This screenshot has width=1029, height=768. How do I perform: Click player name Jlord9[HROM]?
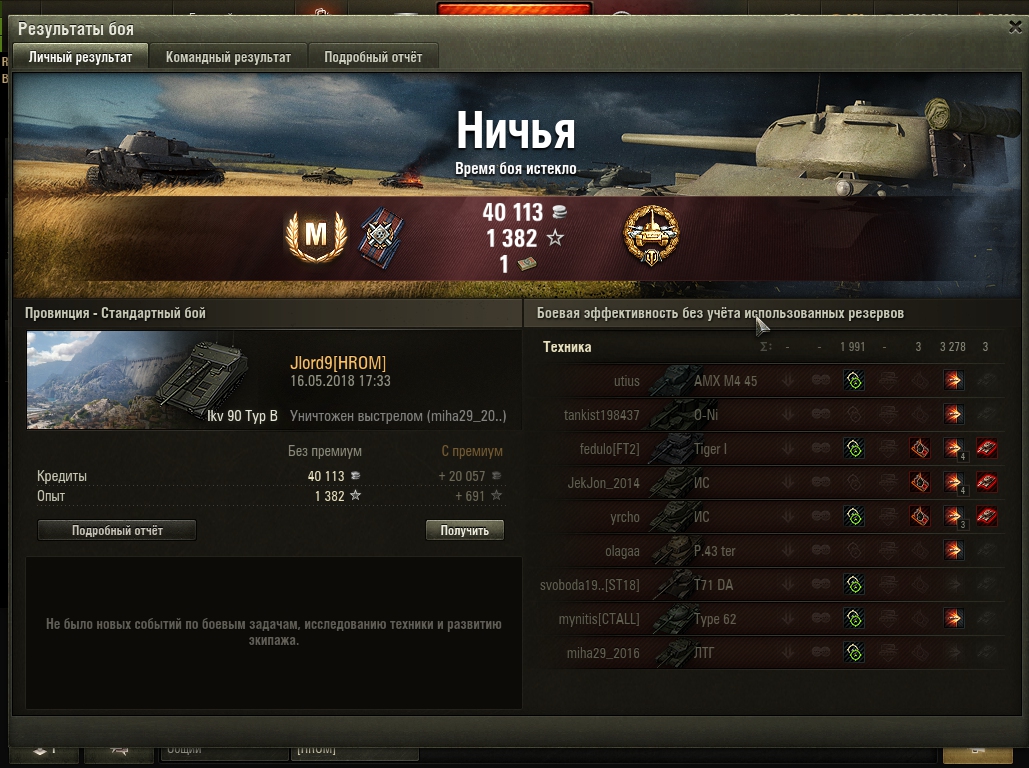(x=338, y=363)
